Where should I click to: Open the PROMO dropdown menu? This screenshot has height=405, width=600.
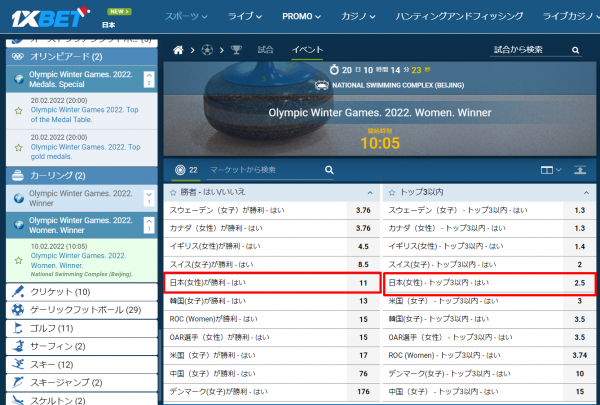tap(301, 16)
